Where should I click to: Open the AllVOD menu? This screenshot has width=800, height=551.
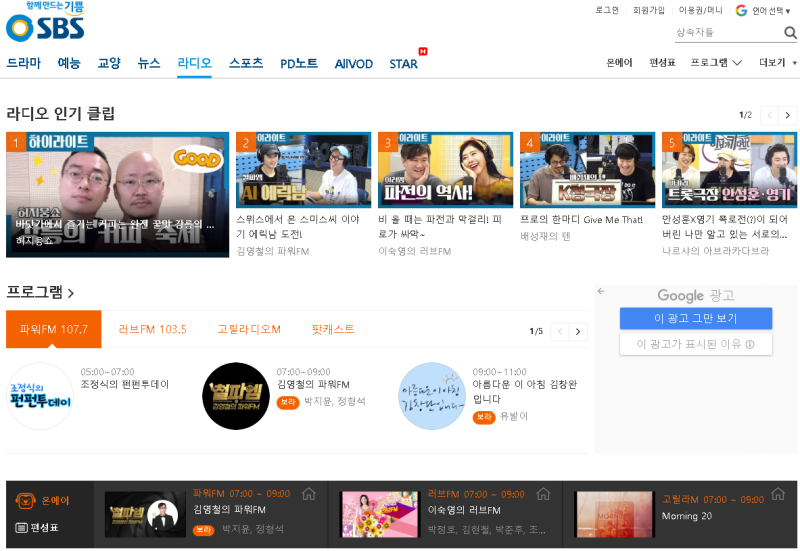tap(354, 64)
